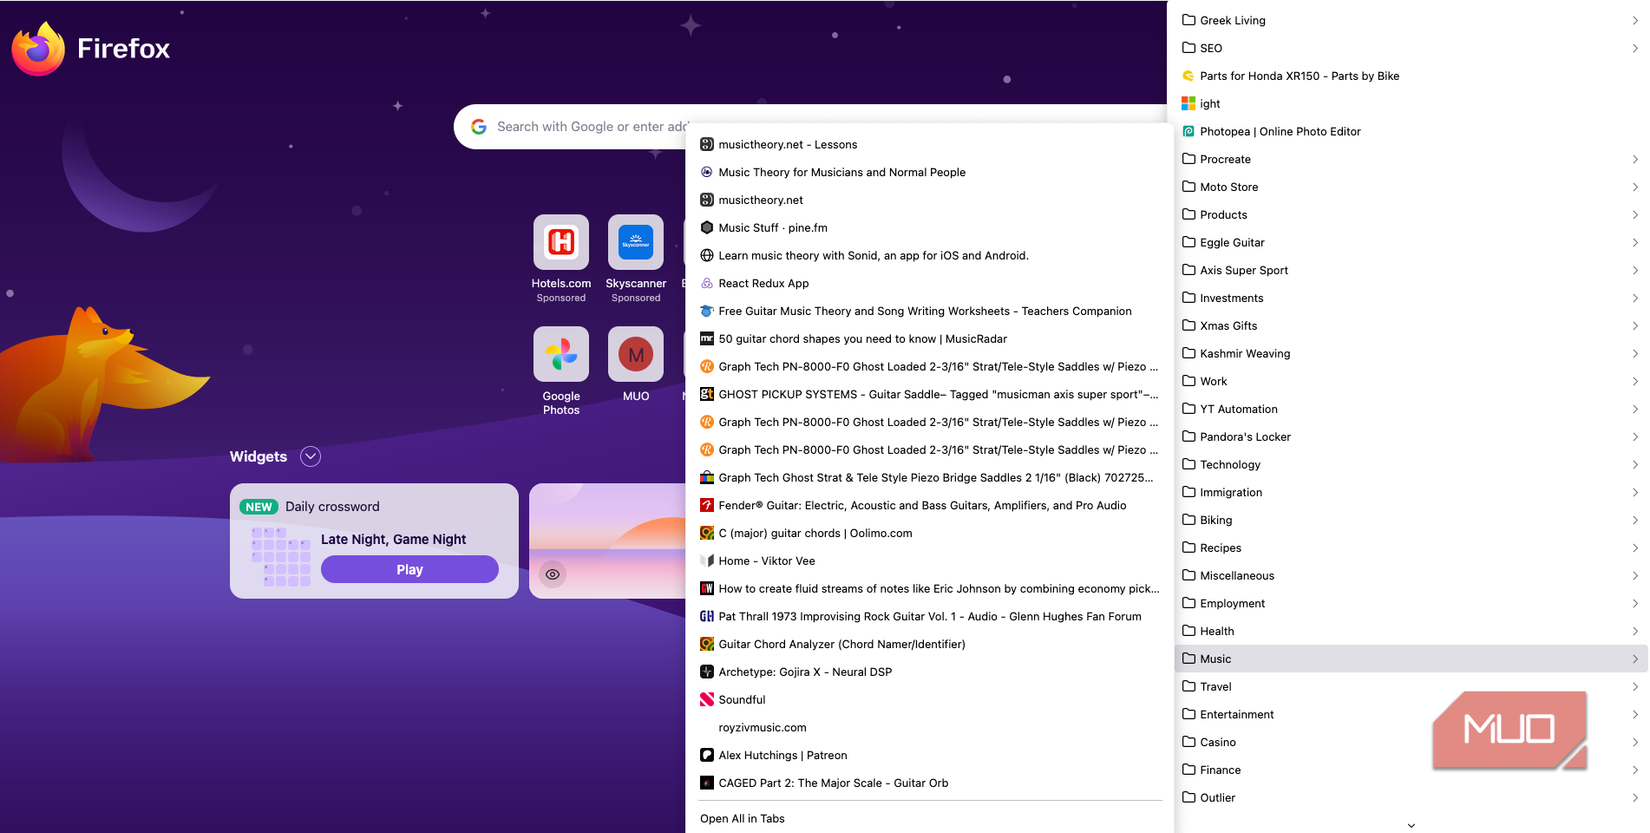
Task: Start the Daily crossword with Play
Action: (x=410, y=569)
